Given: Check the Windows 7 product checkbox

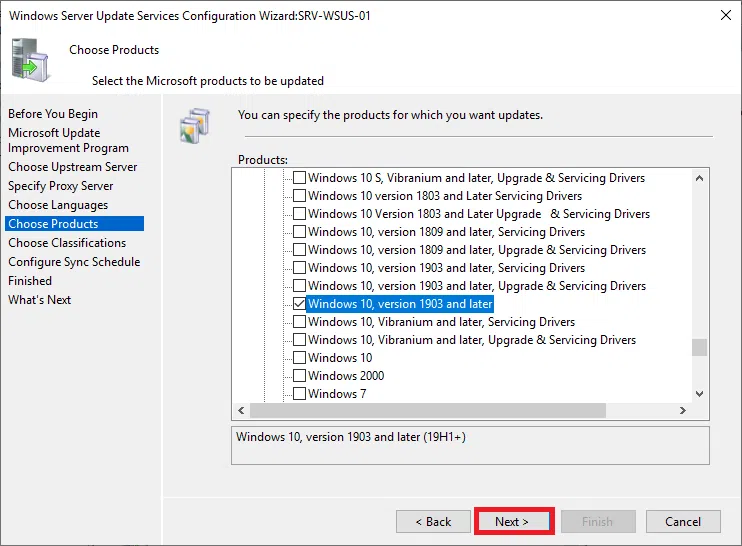Looking at the screenshot, I should tap(299, 394).
